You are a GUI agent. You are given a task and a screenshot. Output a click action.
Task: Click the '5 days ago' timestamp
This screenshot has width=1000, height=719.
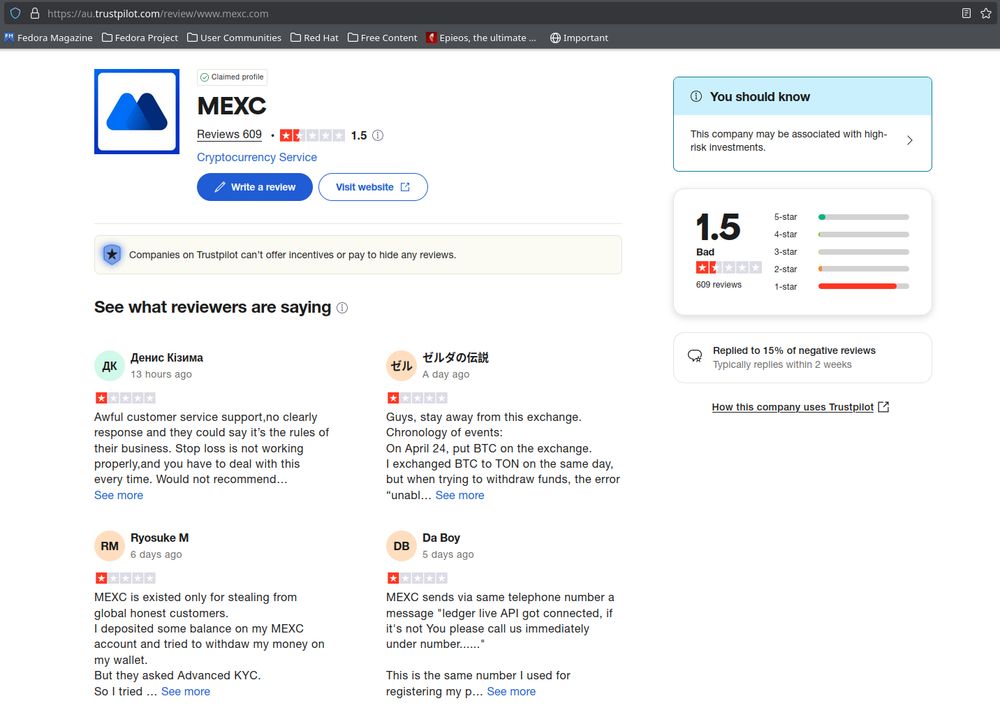point(448,554)
